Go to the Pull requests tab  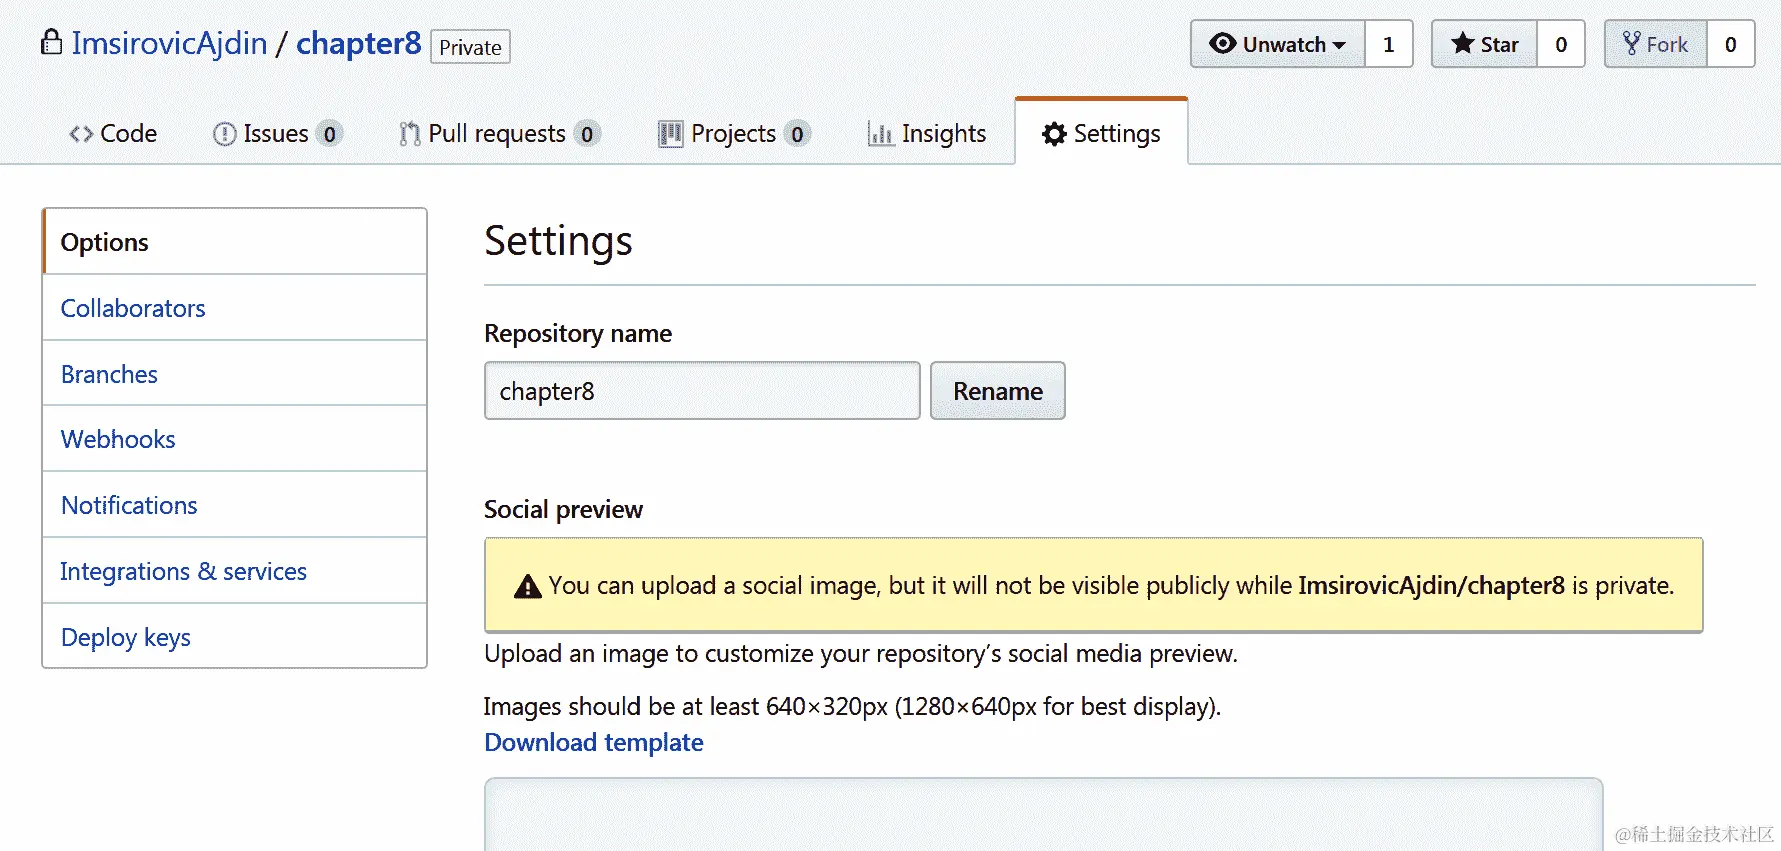click(x=499, y=134)
